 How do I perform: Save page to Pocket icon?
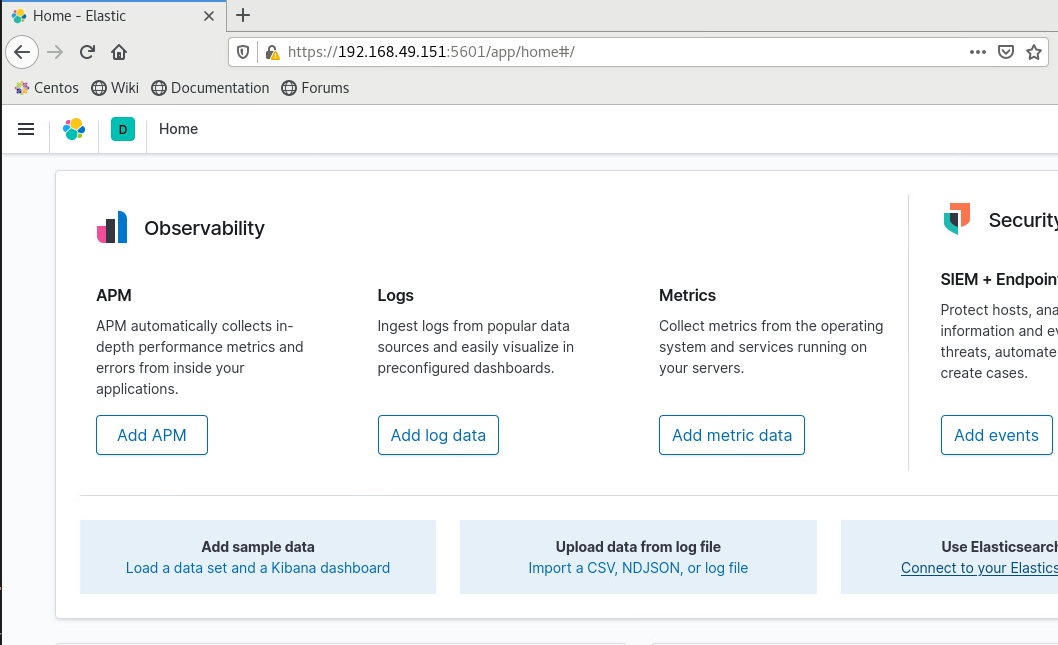pyautogui.click(x=1006, y=52)
